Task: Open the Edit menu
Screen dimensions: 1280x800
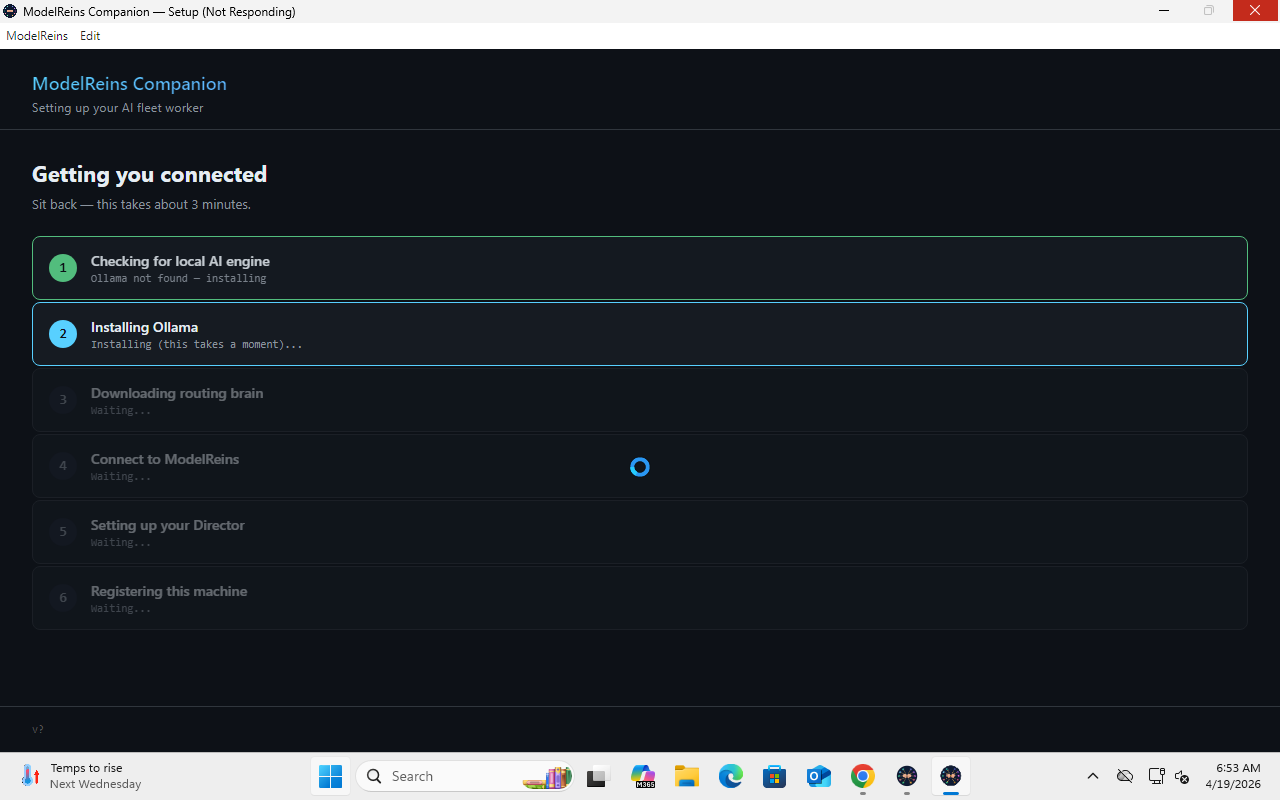Action: coord(90,36)
